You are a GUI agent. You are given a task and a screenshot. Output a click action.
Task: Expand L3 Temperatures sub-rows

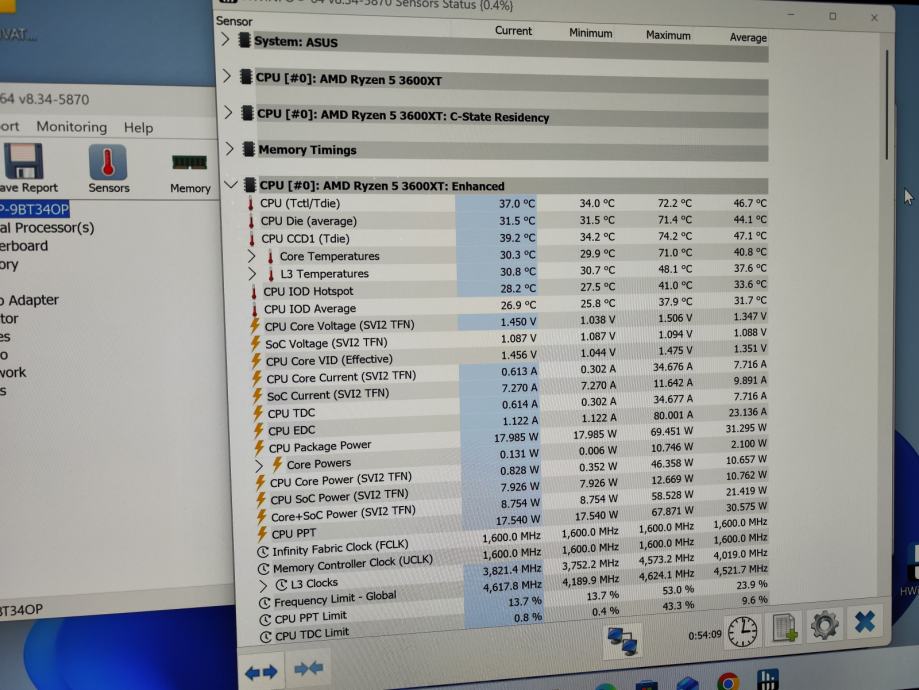(x=252, y=274)
